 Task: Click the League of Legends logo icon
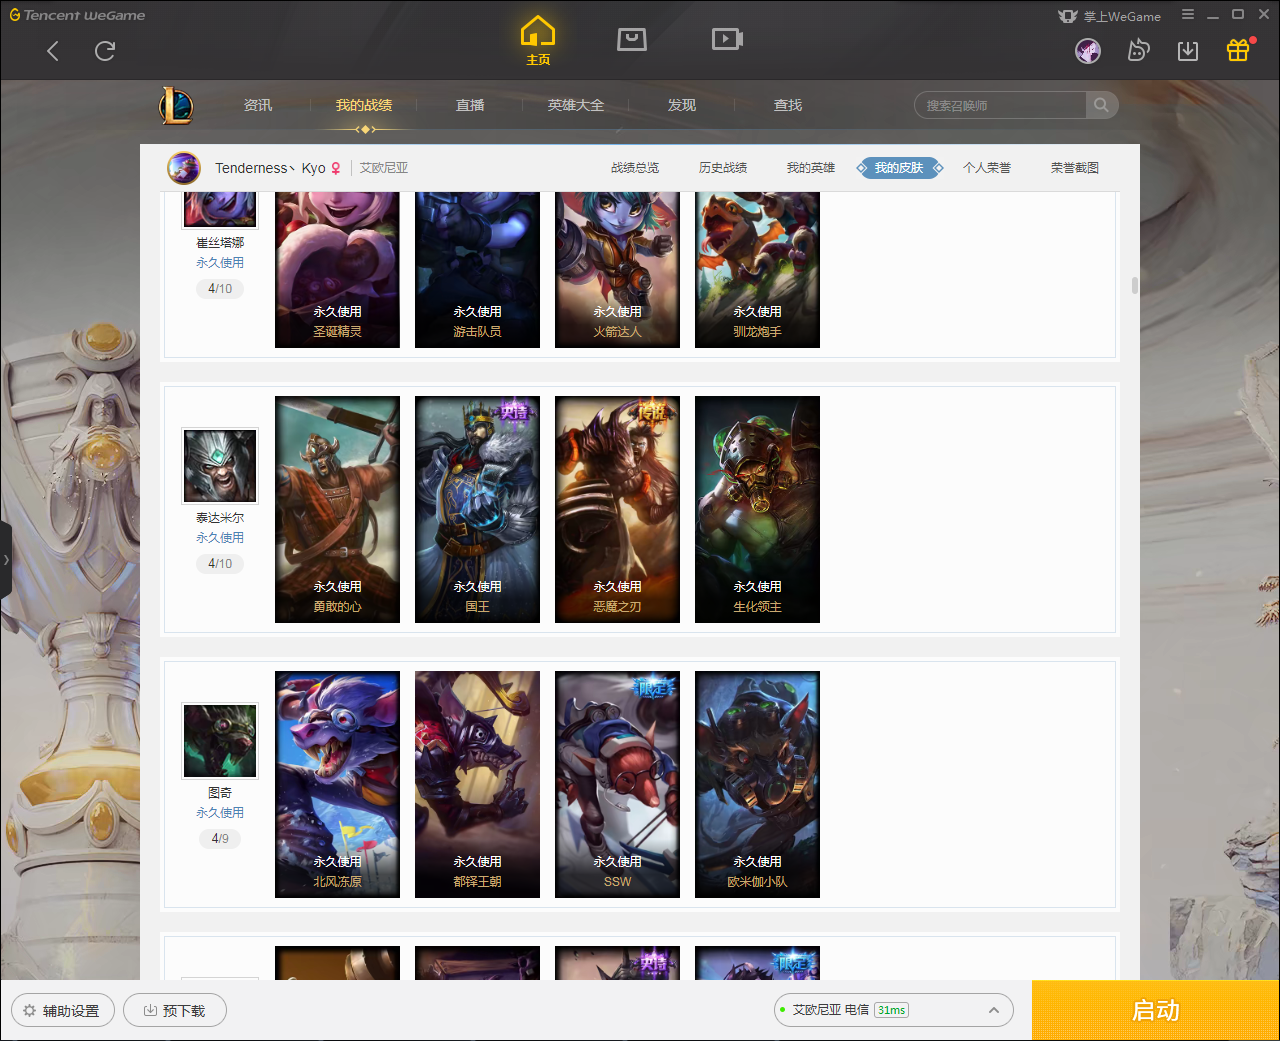176,105
